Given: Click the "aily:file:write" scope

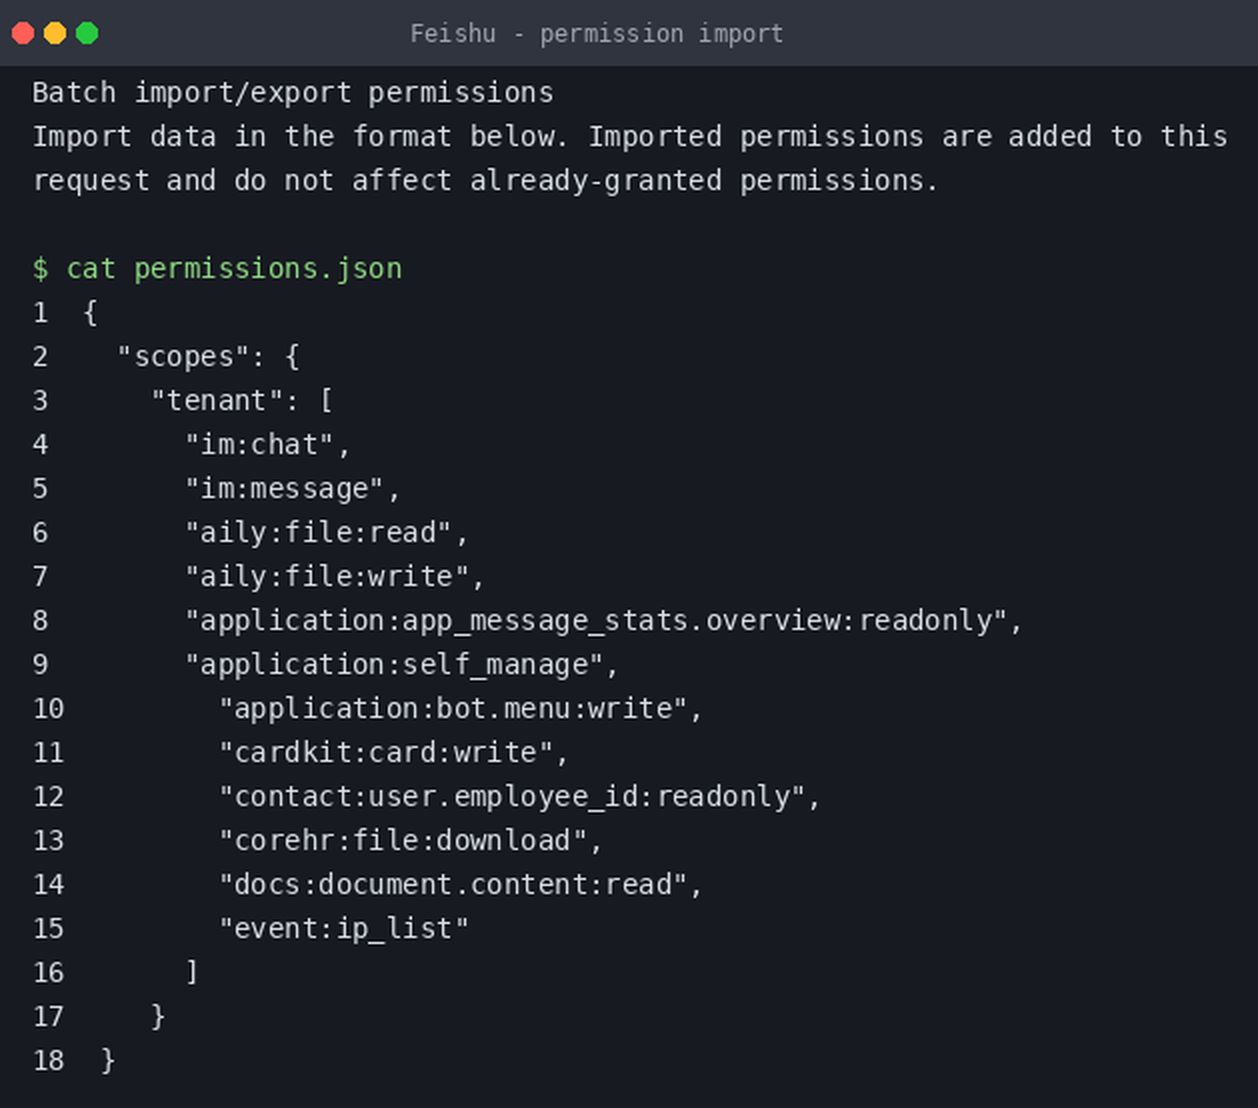Looking at the screenshot, I should 326,577.
